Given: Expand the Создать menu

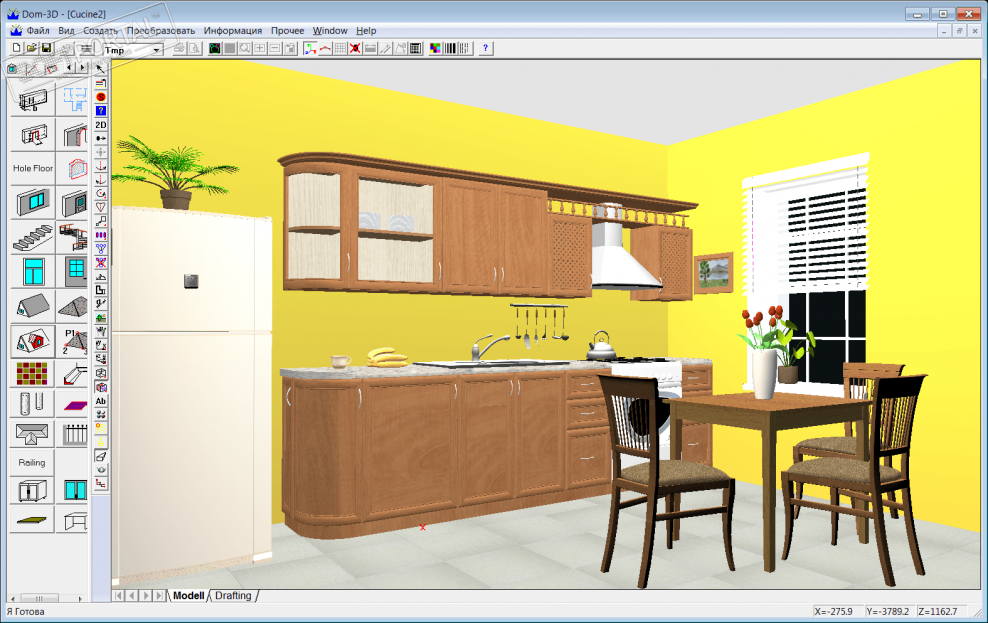Looking at the screenshot, I should [x=100, y=31].
